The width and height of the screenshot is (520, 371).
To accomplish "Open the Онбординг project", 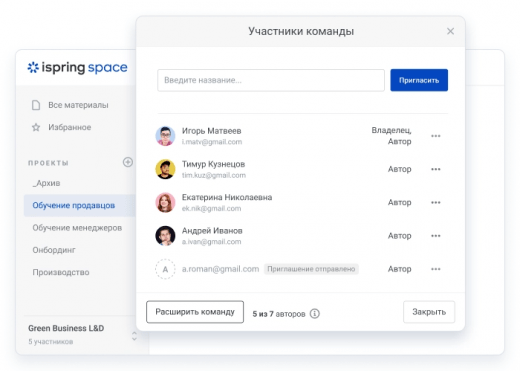I will pyautogui.click(x=54, y=250).
